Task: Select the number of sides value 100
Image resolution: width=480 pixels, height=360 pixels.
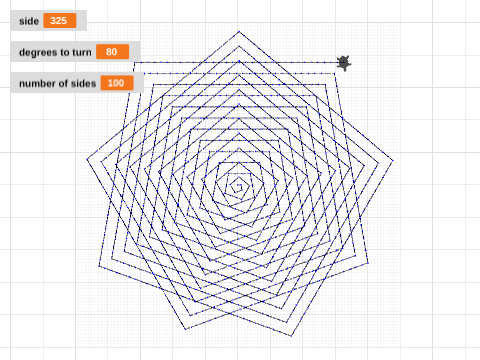Action: (x=117, y=83)
